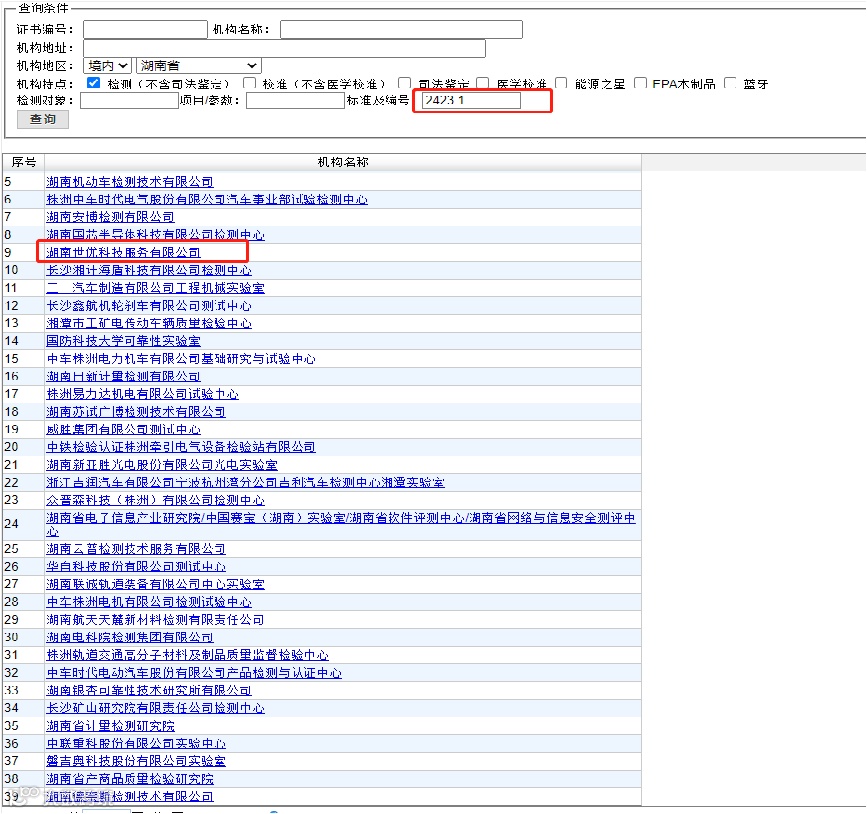Open link 长沙矿山研究院有限责任公司检测中心
This screenshot has height=814, width=867.
click(x=155, y=708)
